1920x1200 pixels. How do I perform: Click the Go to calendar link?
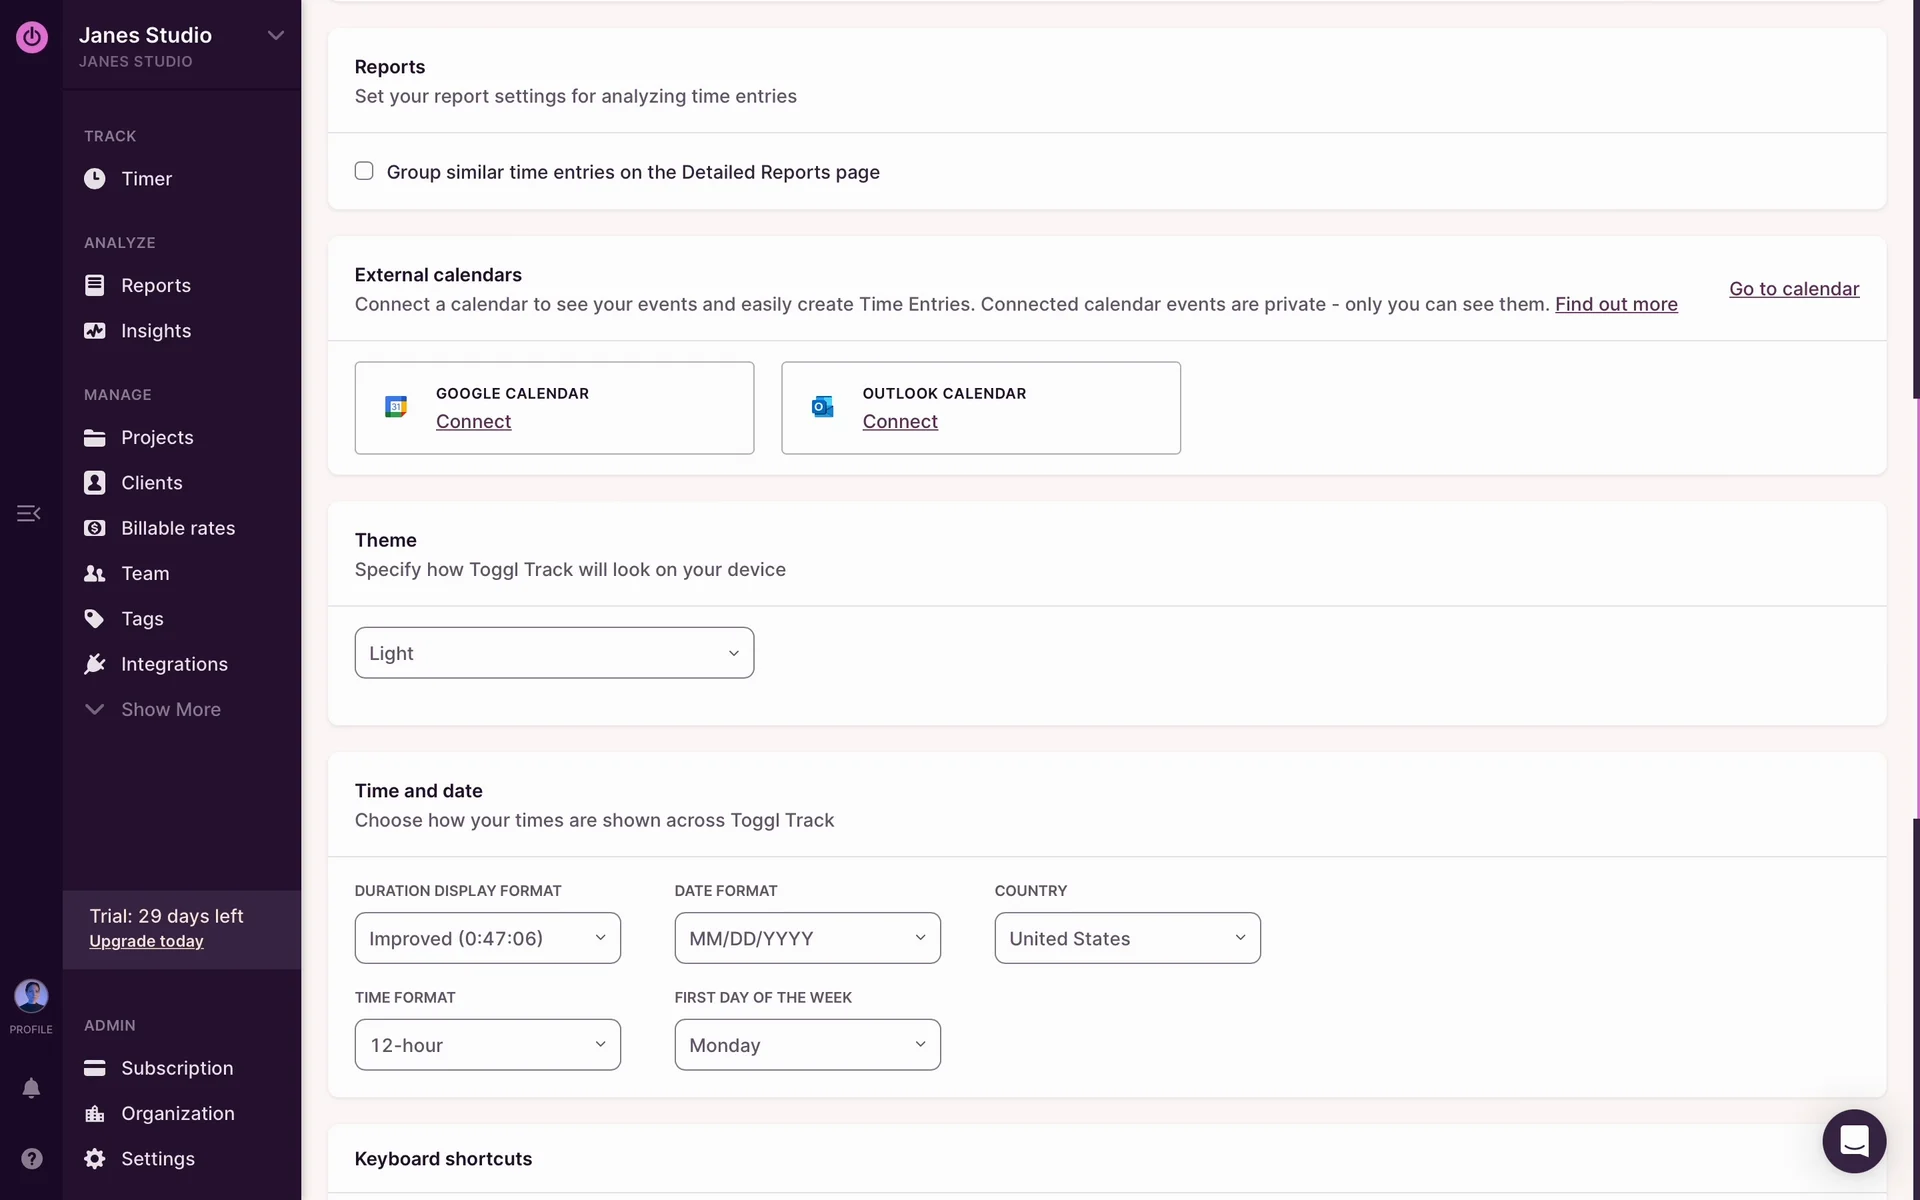click(x=1793, y=289)
